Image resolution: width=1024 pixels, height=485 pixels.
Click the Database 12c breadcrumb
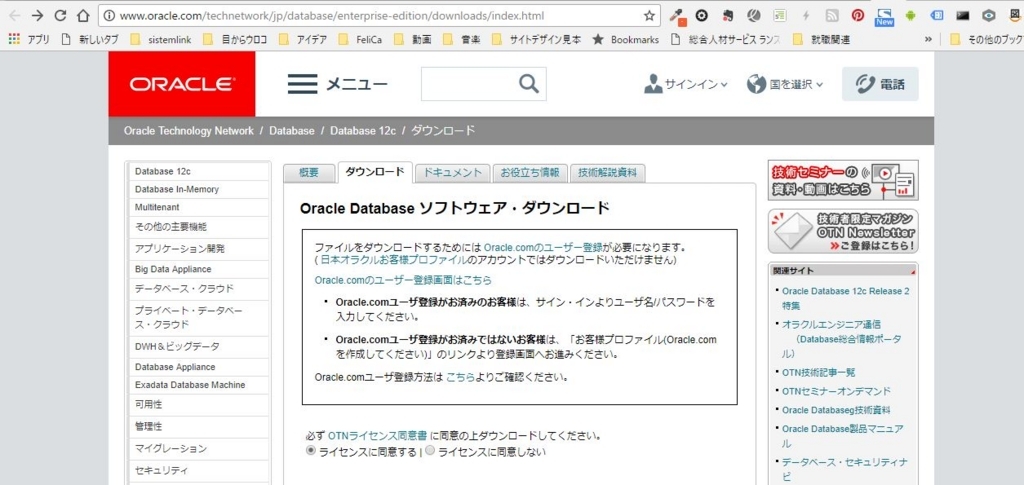363,131
